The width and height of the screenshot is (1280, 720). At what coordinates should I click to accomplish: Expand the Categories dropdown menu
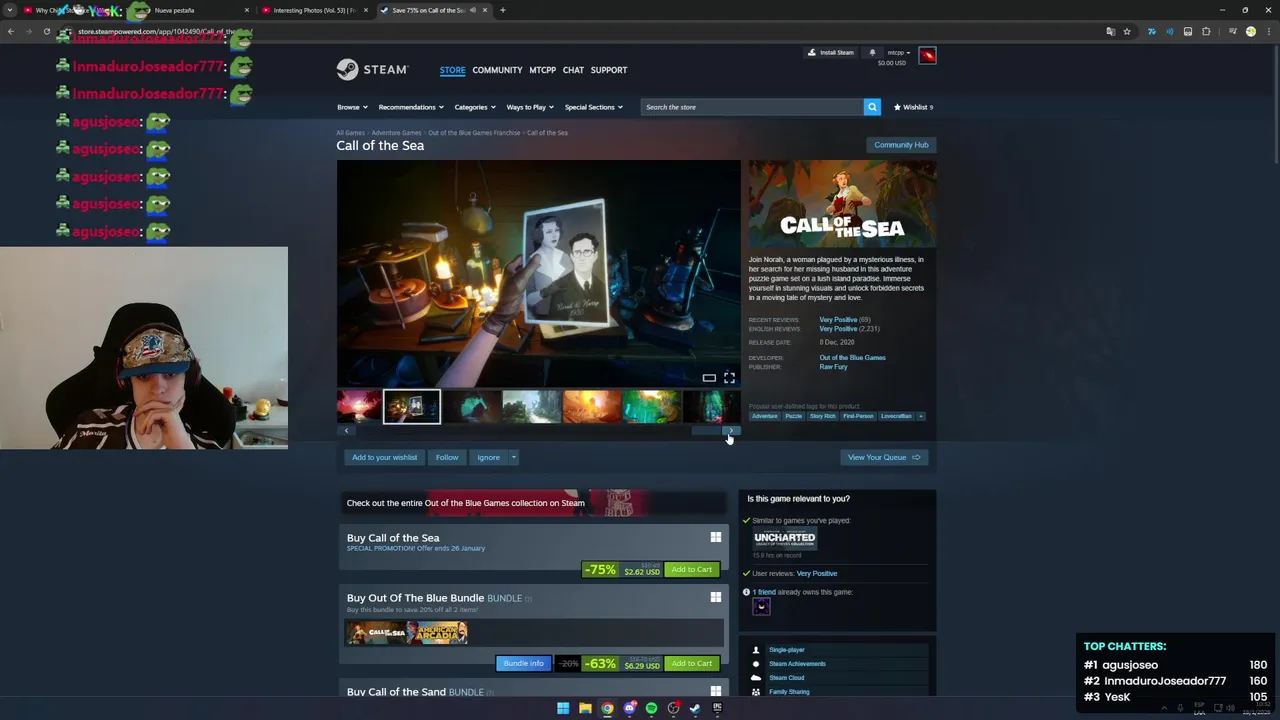(x=475, y=107)
